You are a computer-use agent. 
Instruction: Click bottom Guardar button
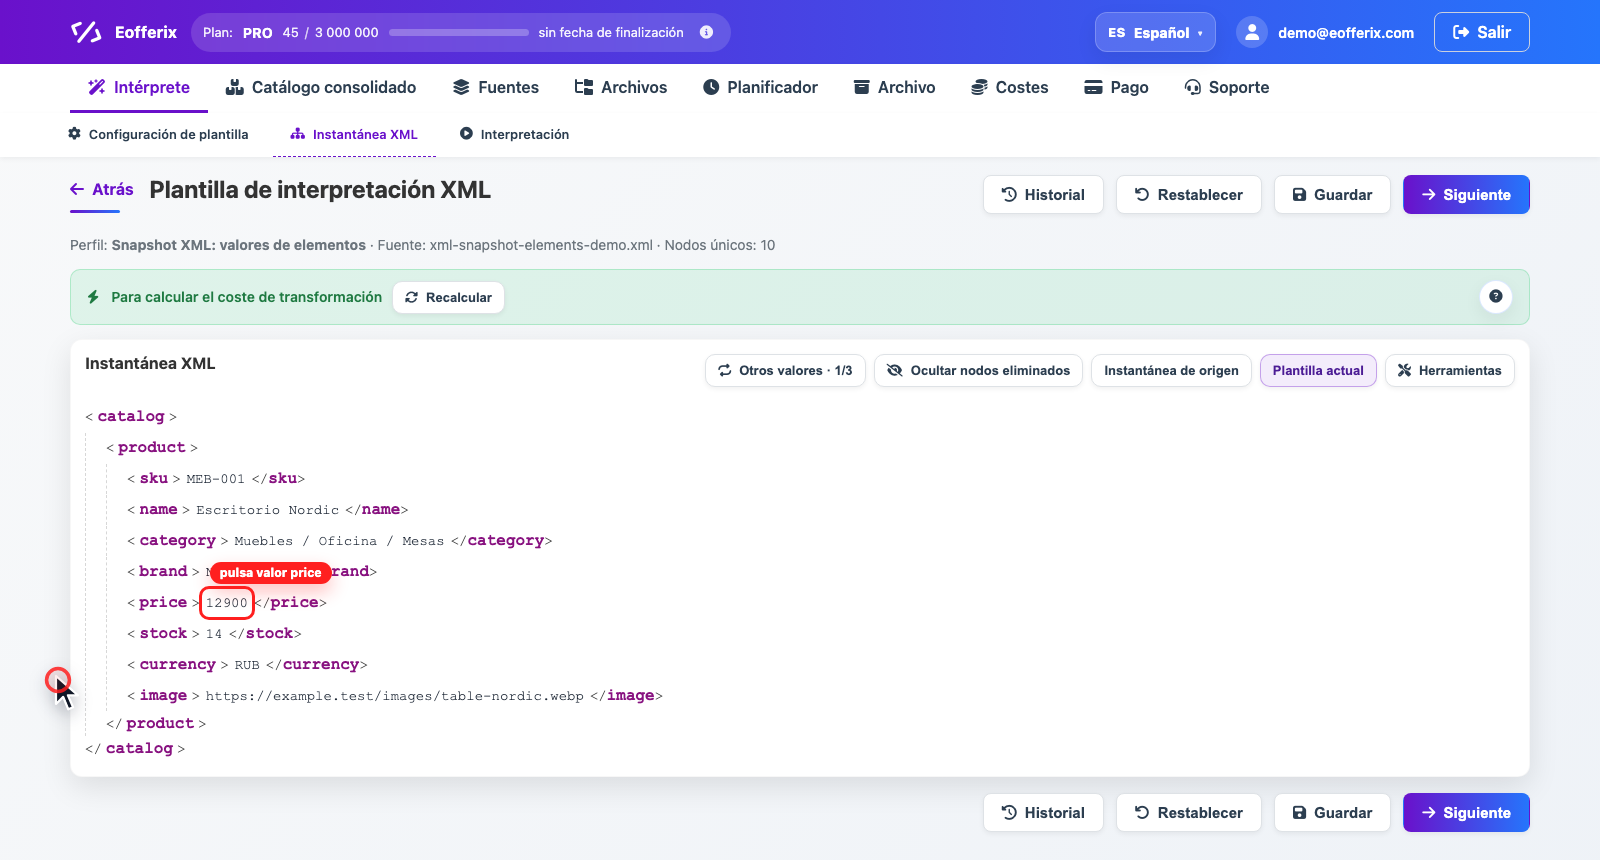1332,813
